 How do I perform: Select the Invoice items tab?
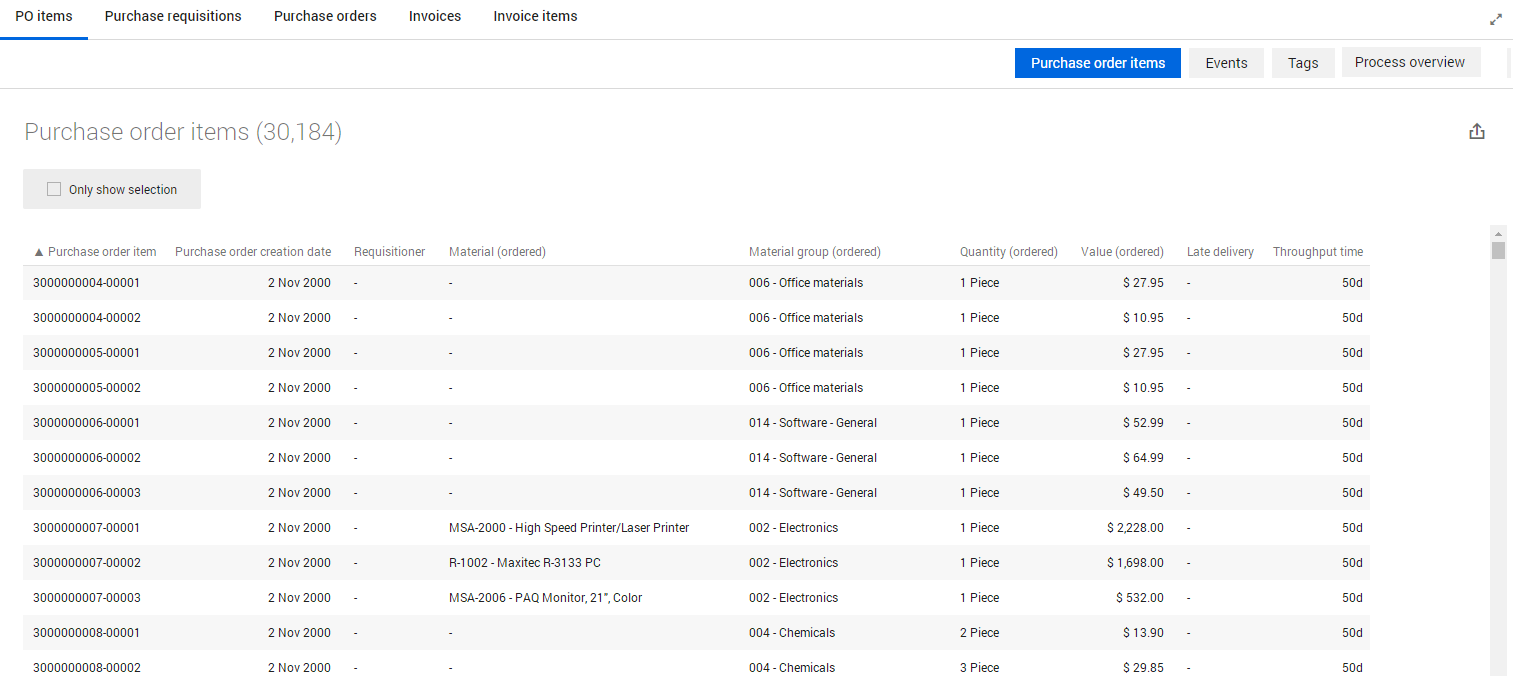pos(535,16)
